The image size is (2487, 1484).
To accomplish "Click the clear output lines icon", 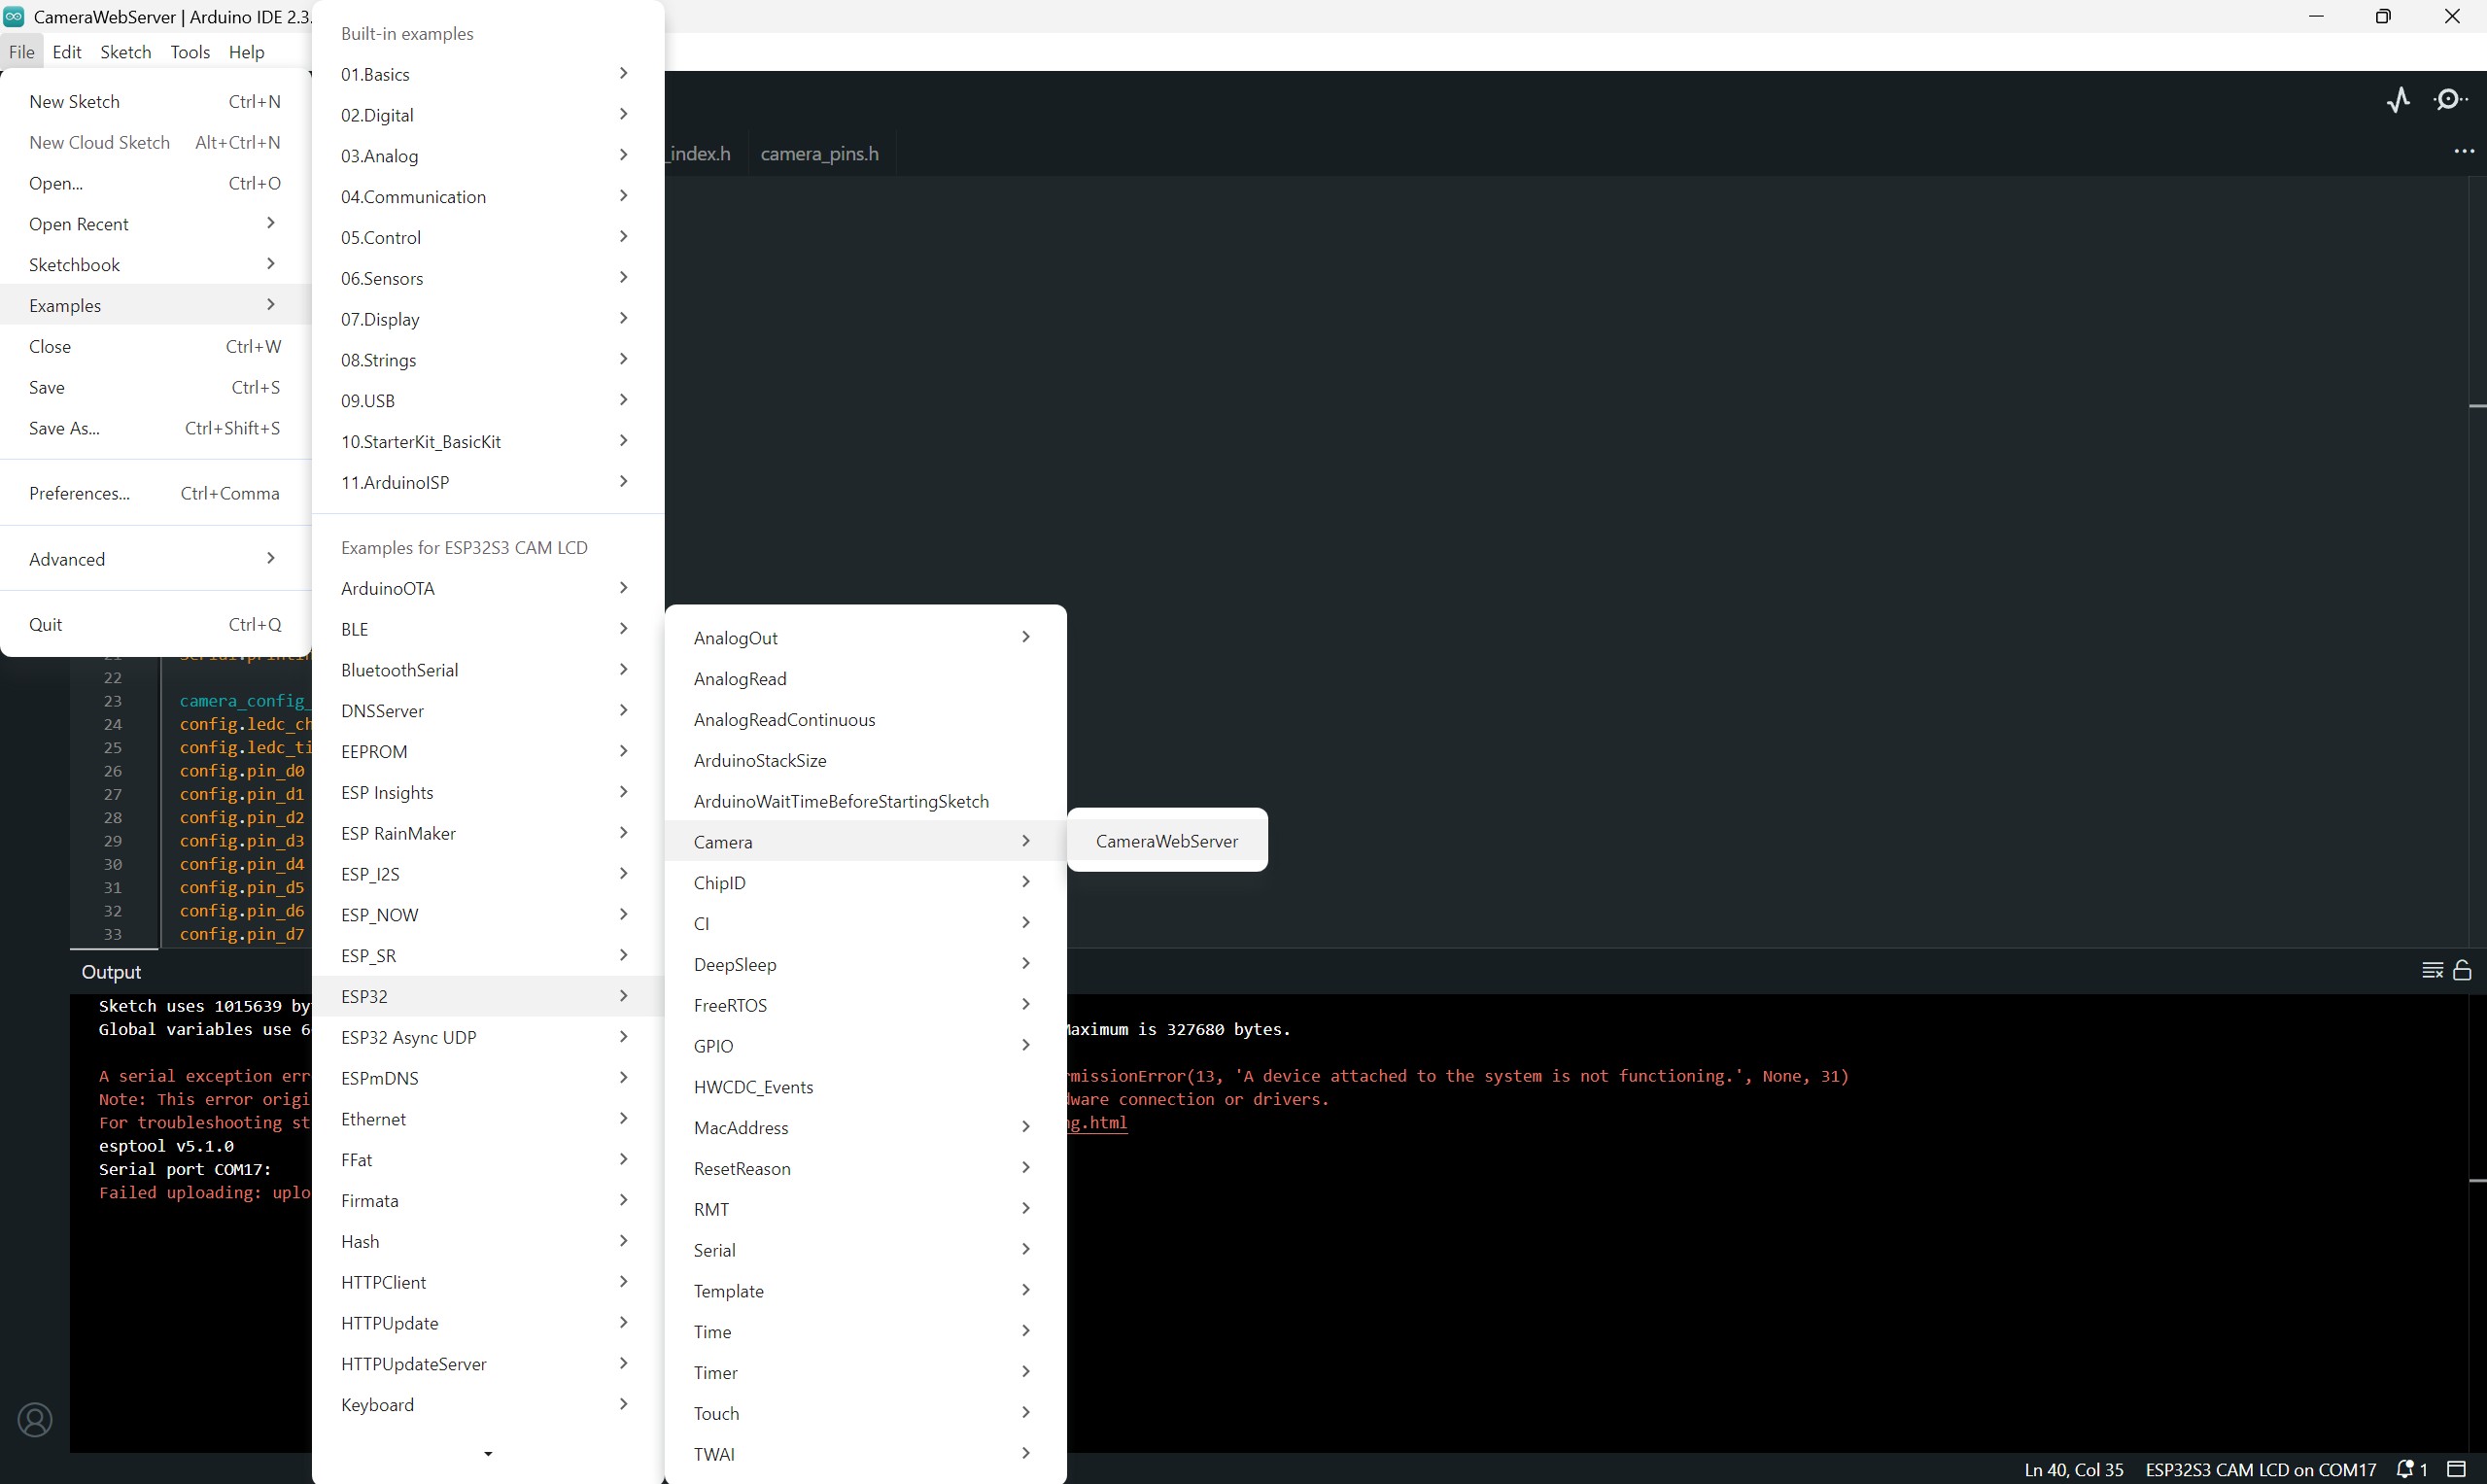I will [x=2432, y=970].
